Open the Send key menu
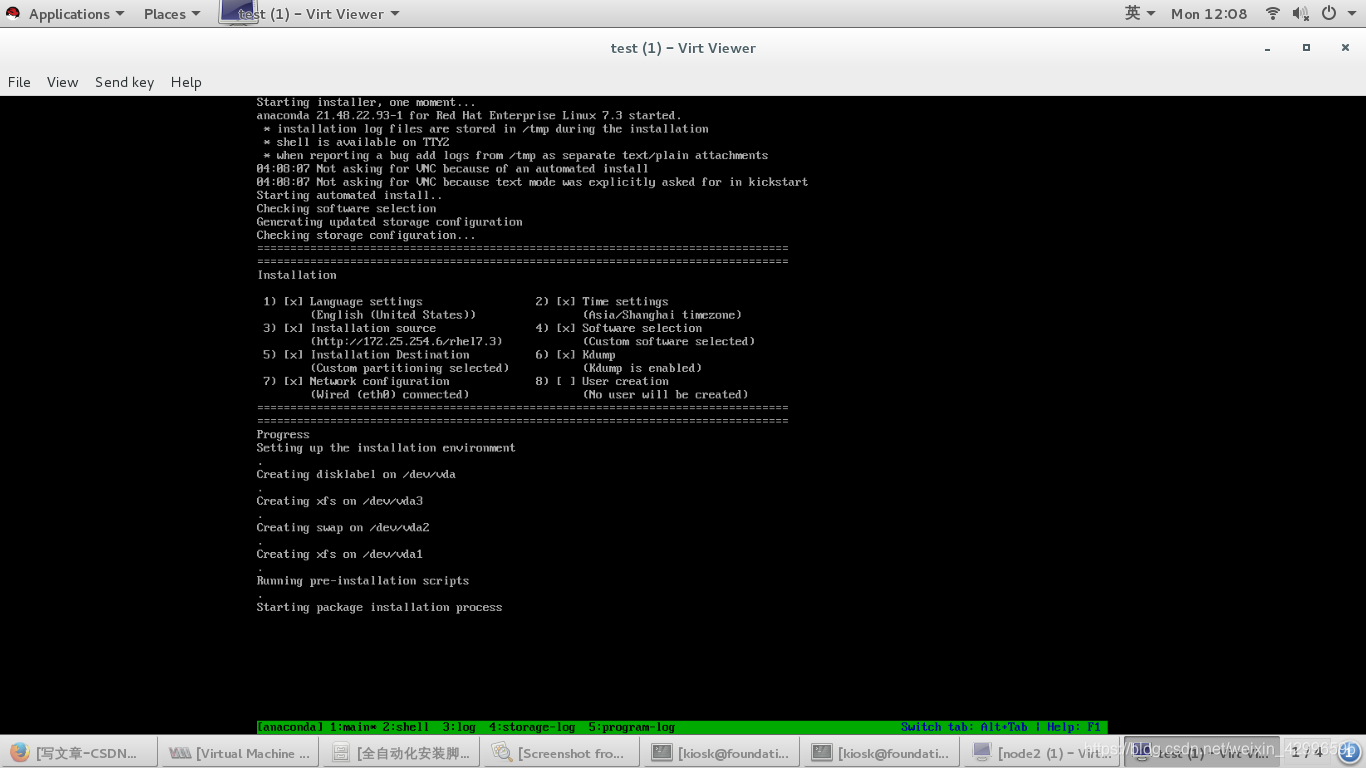Image resolution: width=1366 pixels, height=768 pixels. [124, 82]
